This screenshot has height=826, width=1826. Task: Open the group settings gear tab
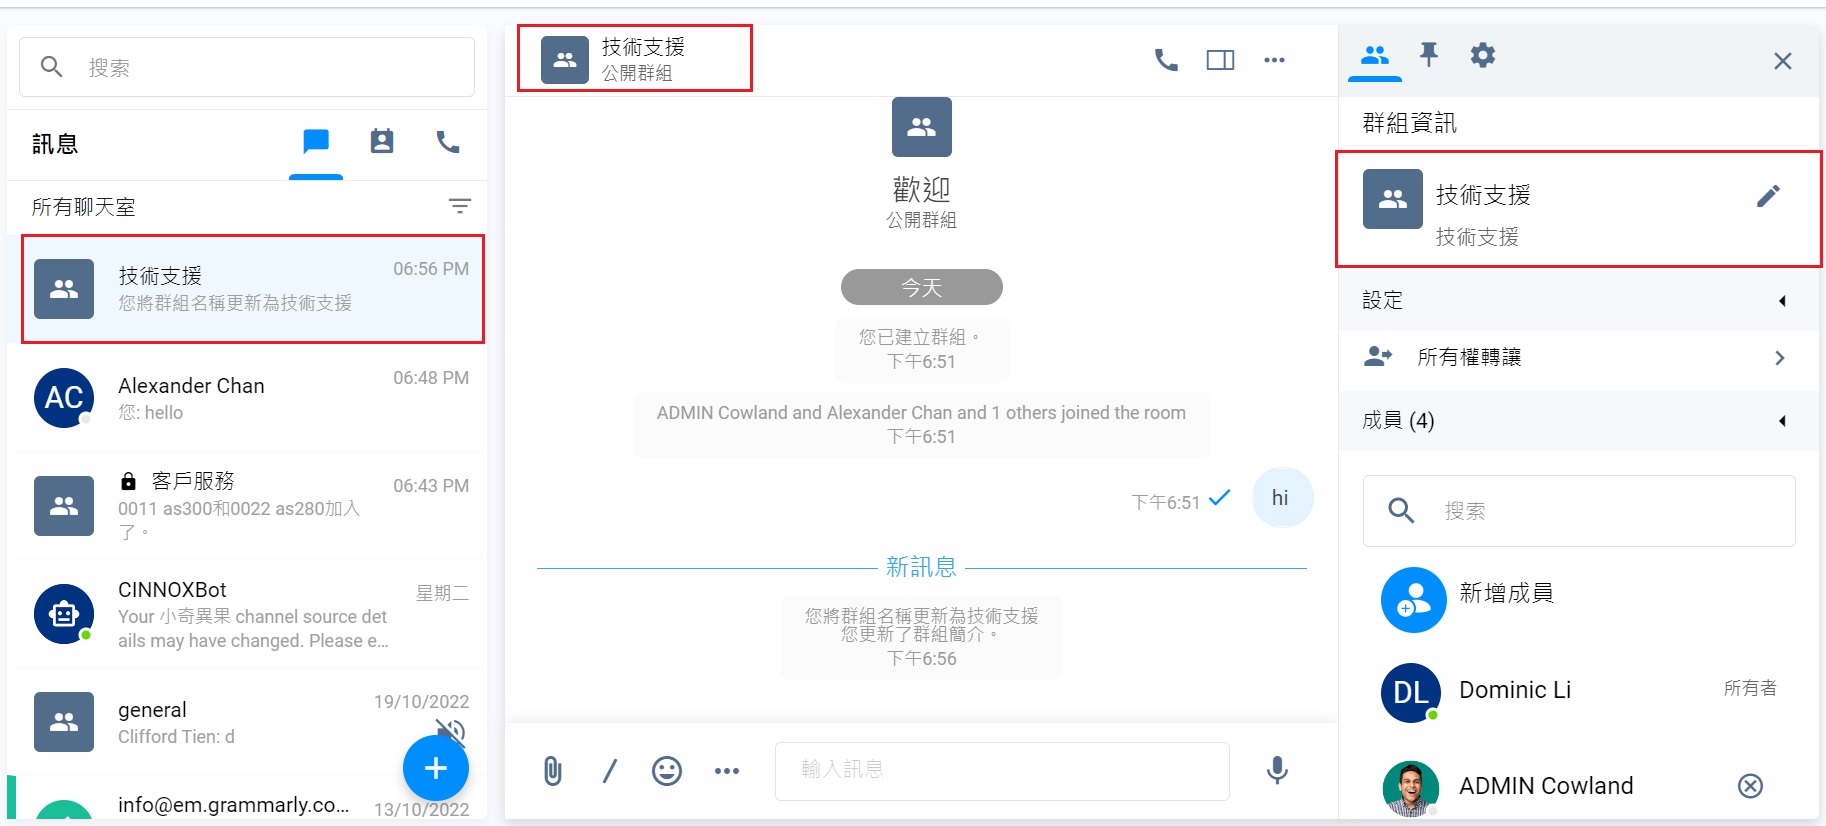tap(1483, 54)
